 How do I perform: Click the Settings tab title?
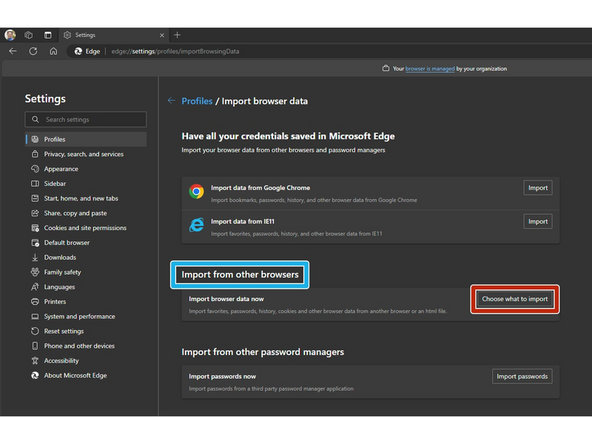coord(85,35)
